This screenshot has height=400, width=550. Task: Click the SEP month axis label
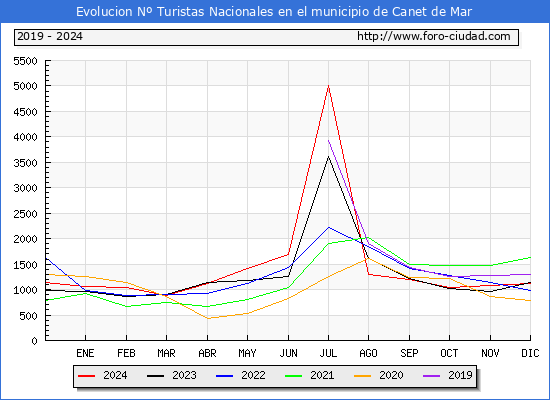(409, 353)
